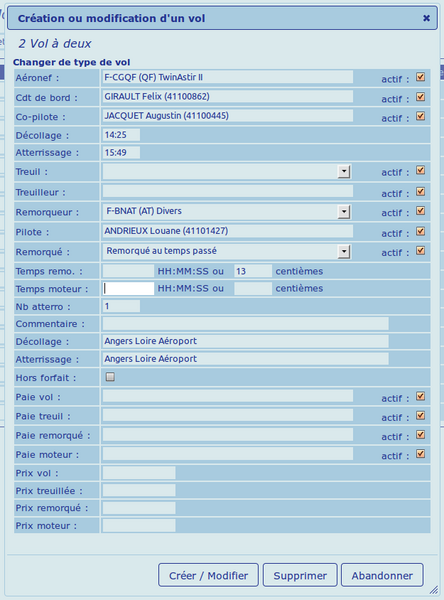Click the Cdt de bord field GIRAULT Felix
444x600 pixels.
227,96
